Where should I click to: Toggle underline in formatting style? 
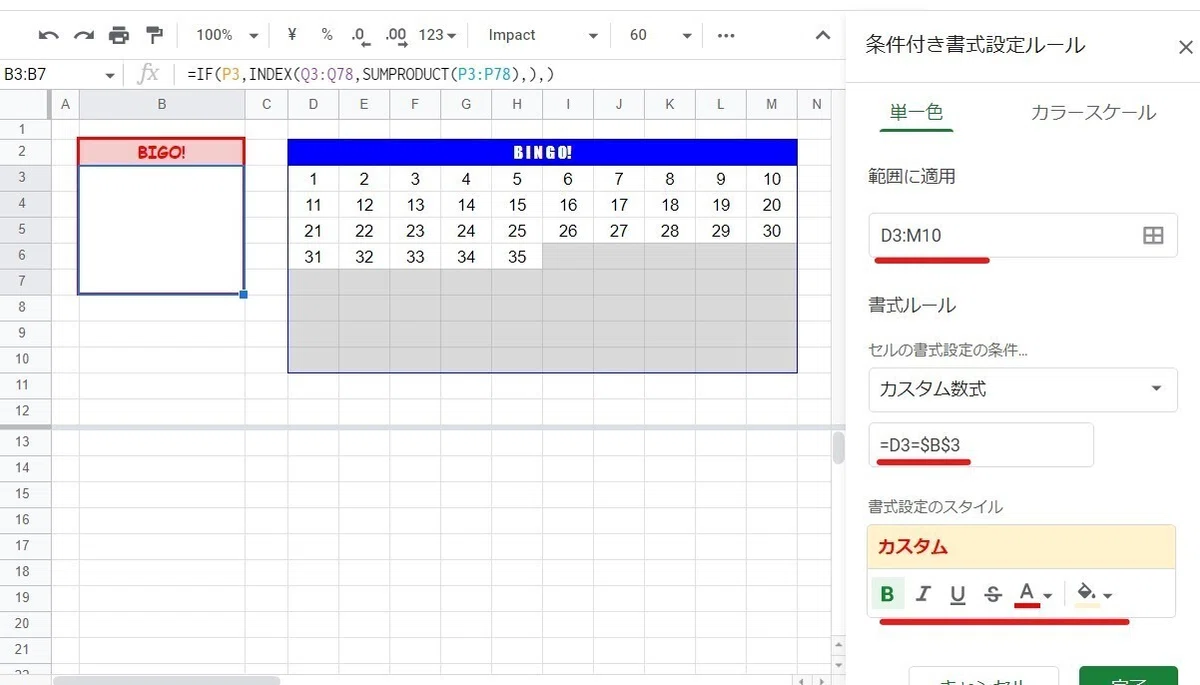958,595
